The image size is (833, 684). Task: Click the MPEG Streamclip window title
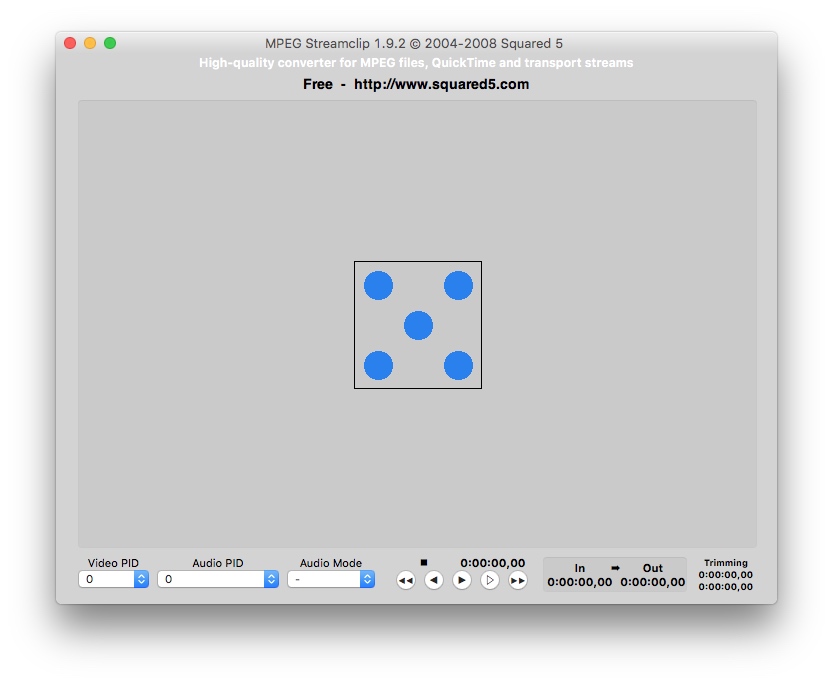point(414,44)
